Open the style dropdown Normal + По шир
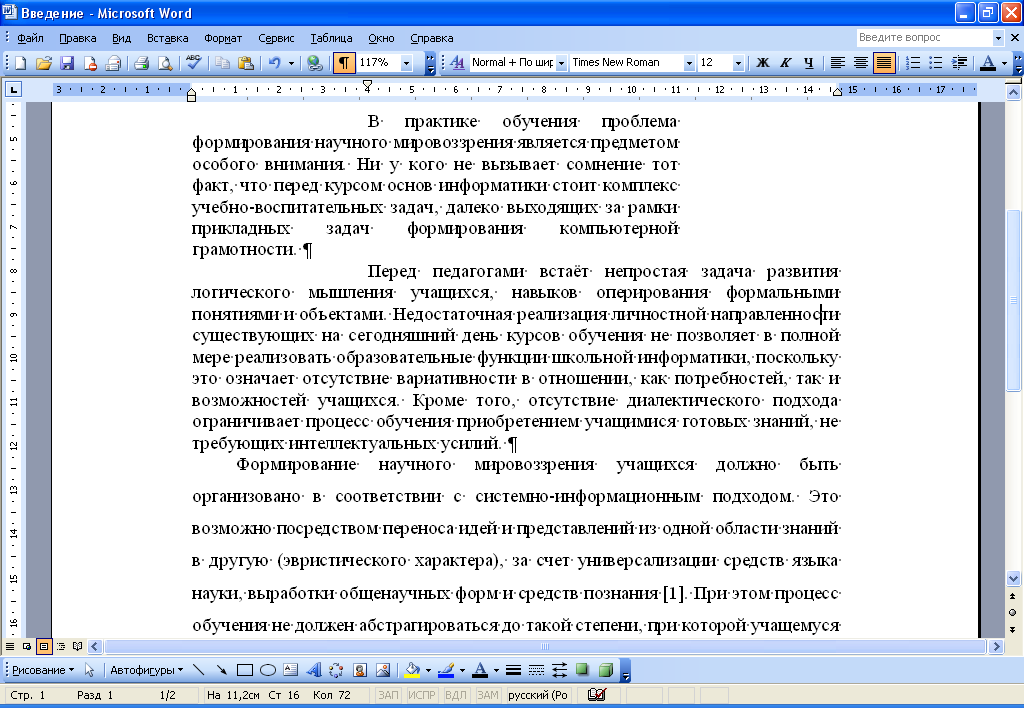1024x708 pixels. coord(561,63)
